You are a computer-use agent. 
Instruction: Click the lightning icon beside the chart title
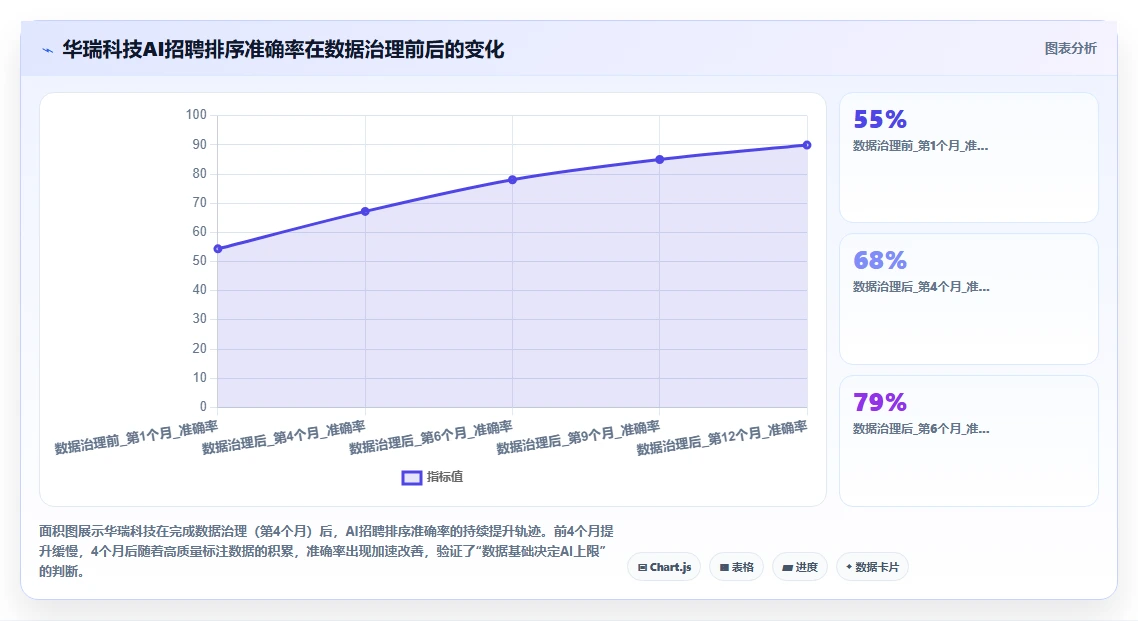pyautogui.click(x=48, y=50)
